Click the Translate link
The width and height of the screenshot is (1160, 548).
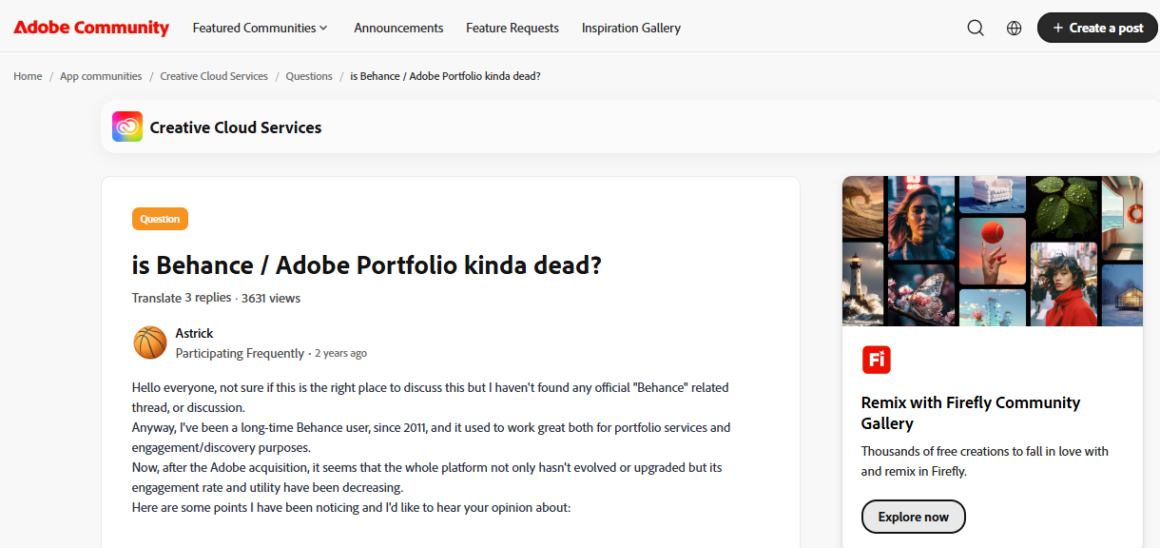pos(156,298)
